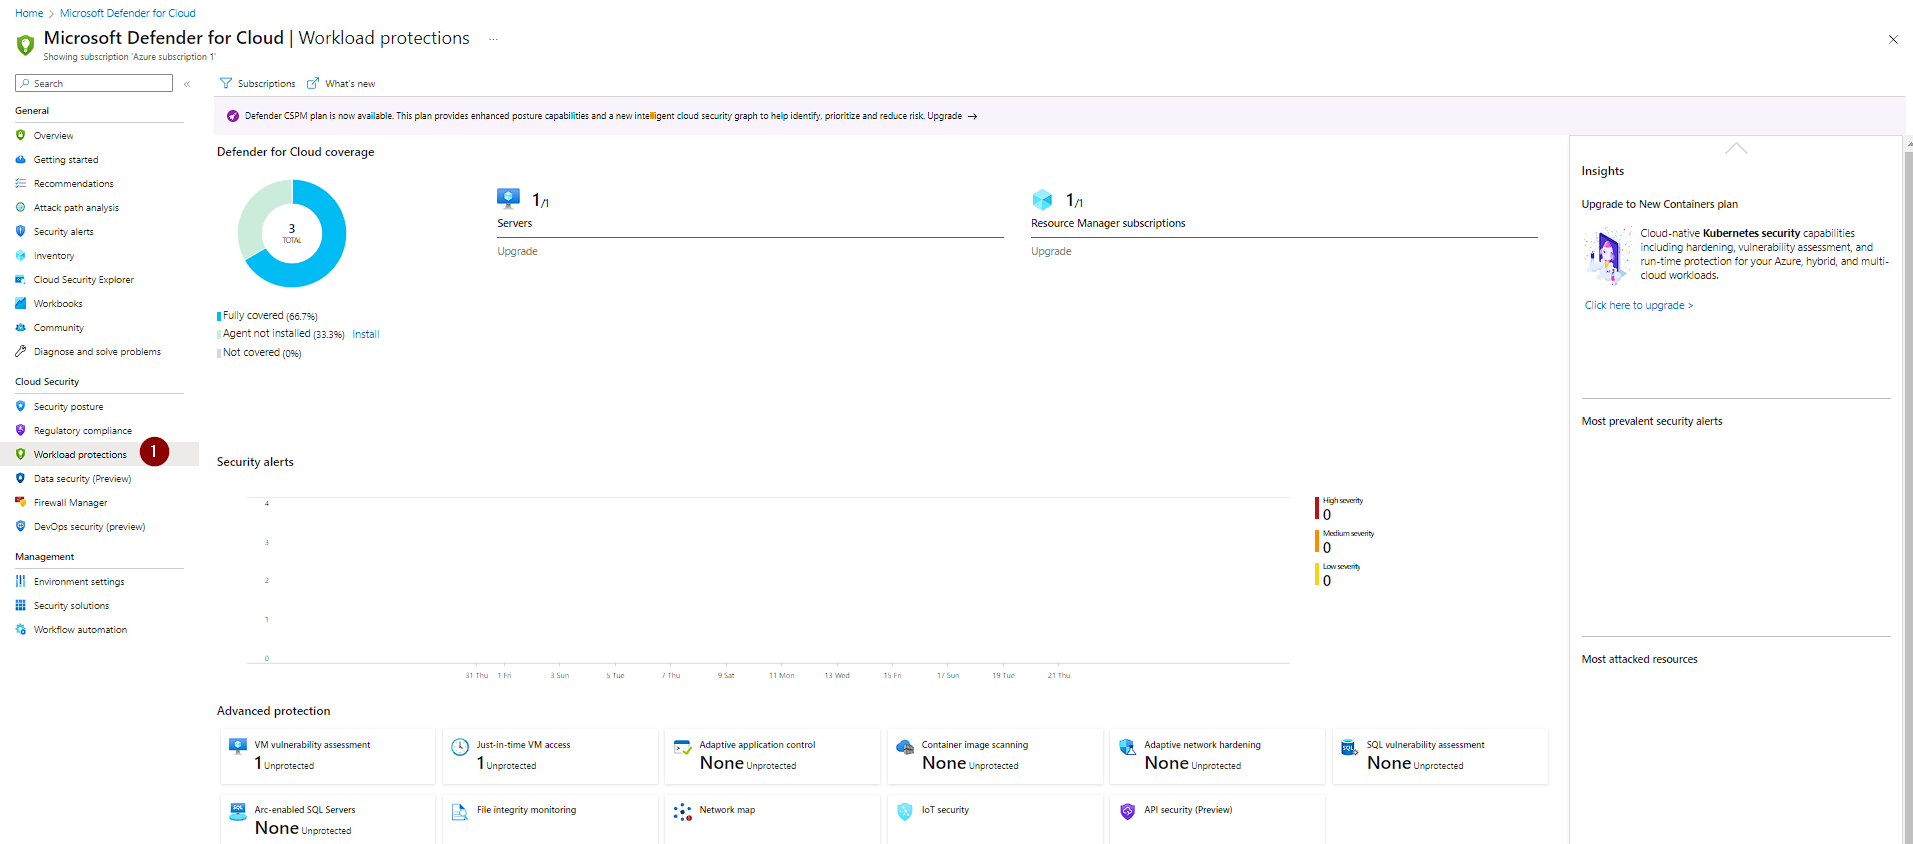Click the Medium severity orange indicator
The image size is (1913, 844).
[1316, 541]
